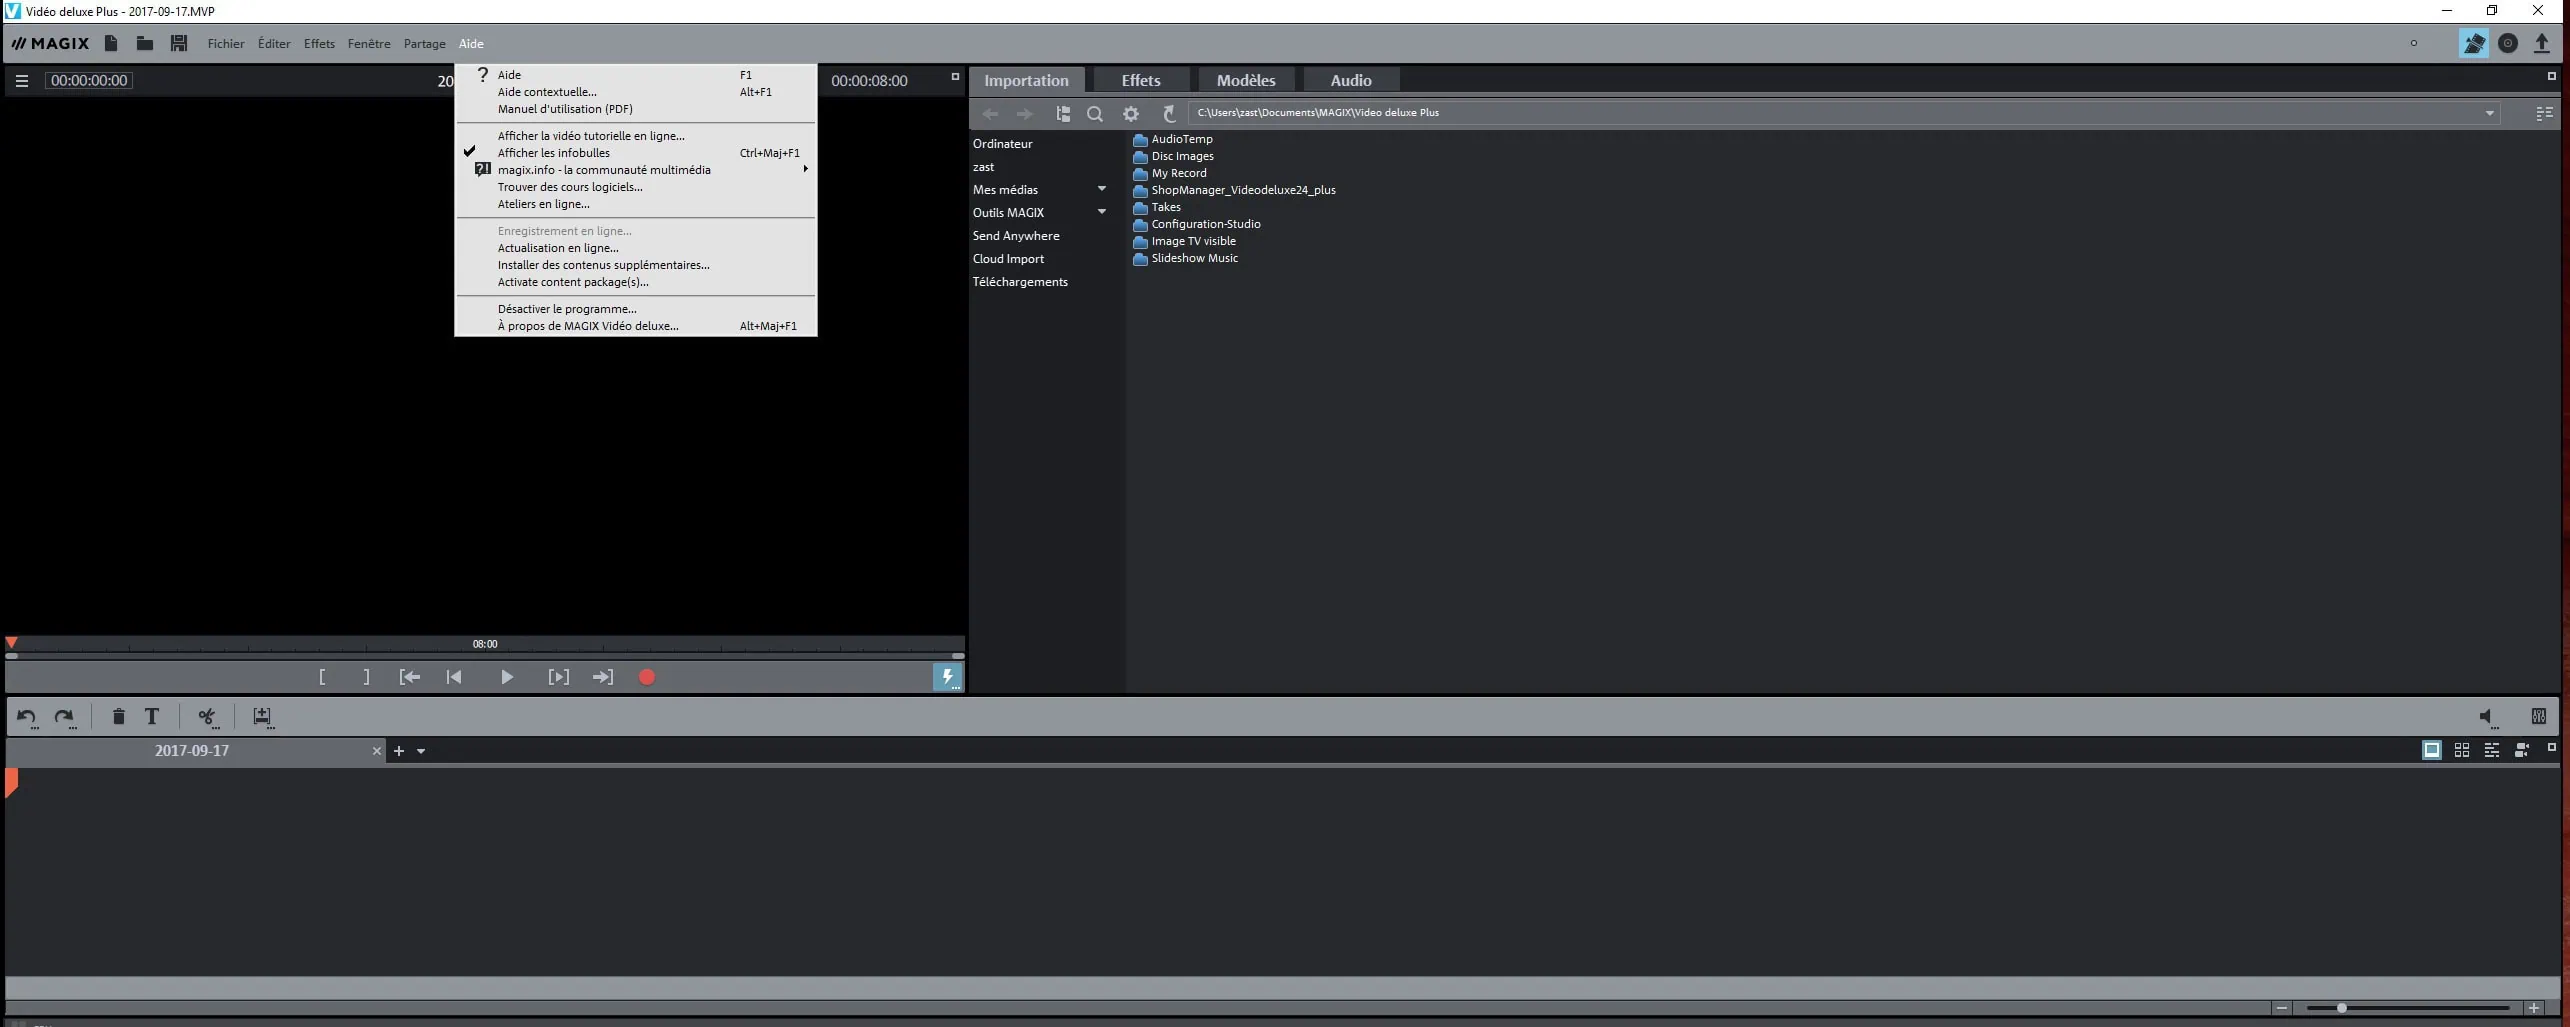Screen dimensions: 2570x1027
Task: Expand the Outils MAGIX dropdown arrow
Action: point(1102,212)
